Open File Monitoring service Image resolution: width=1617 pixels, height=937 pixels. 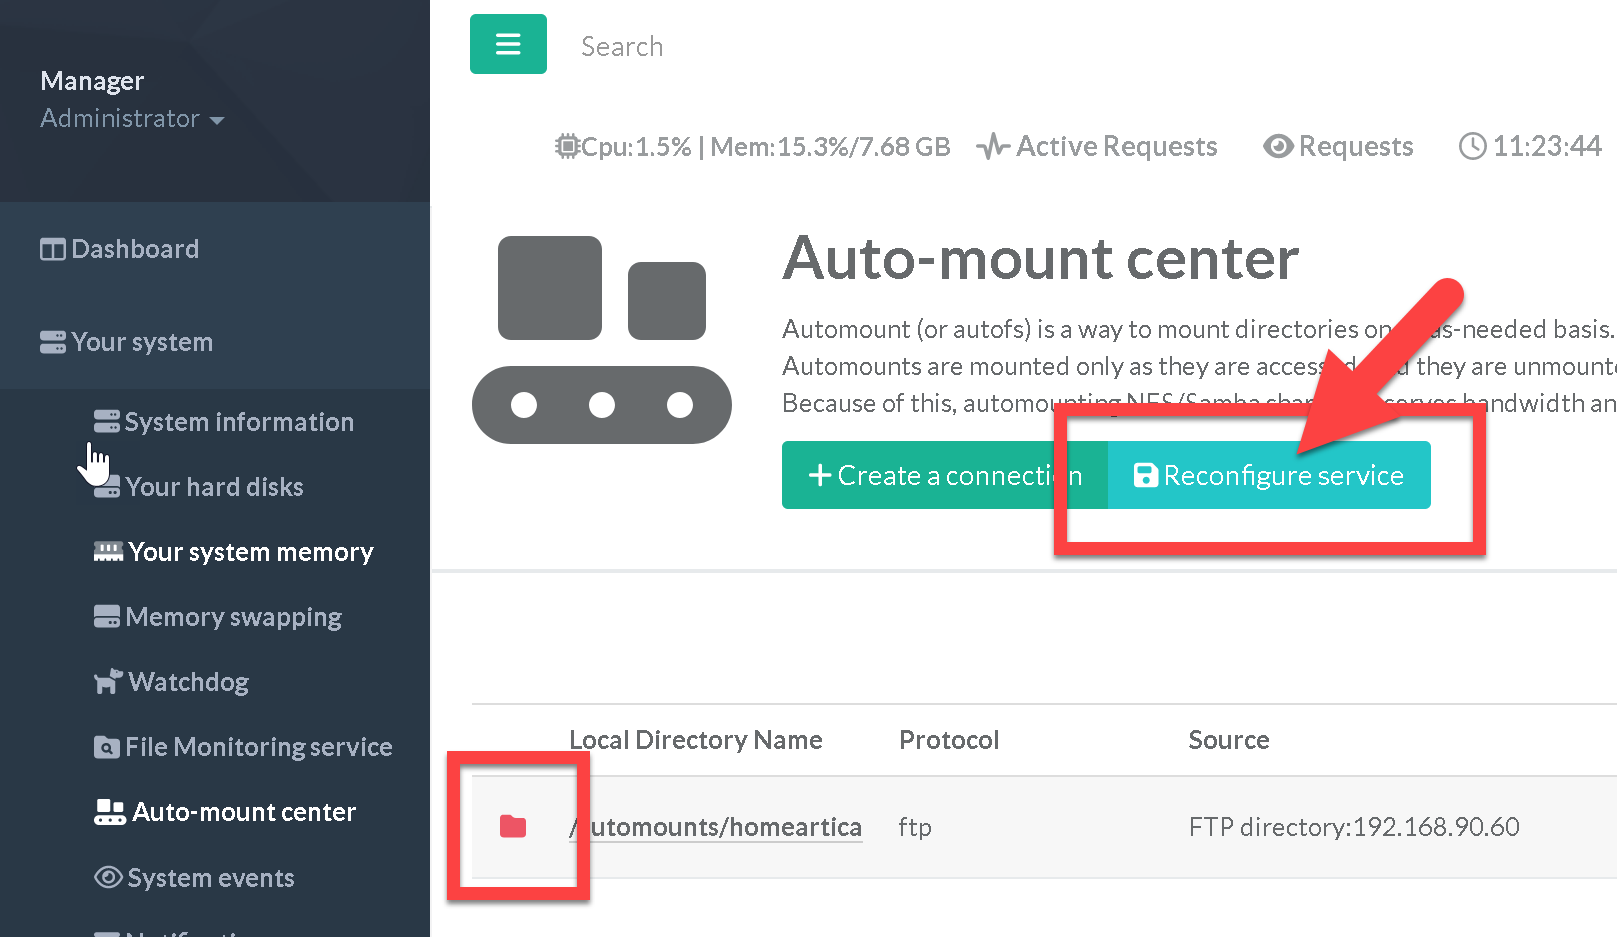click(258, 747)
